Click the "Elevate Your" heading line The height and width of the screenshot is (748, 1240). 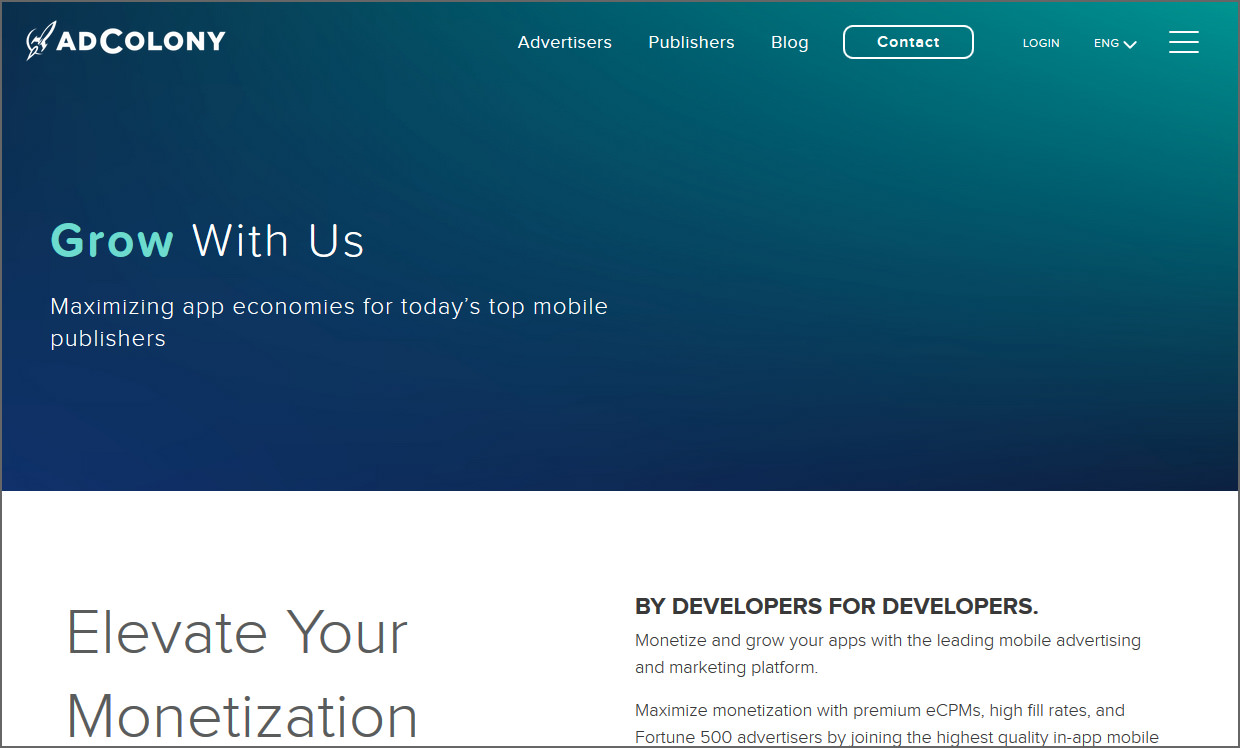(237, 632)
